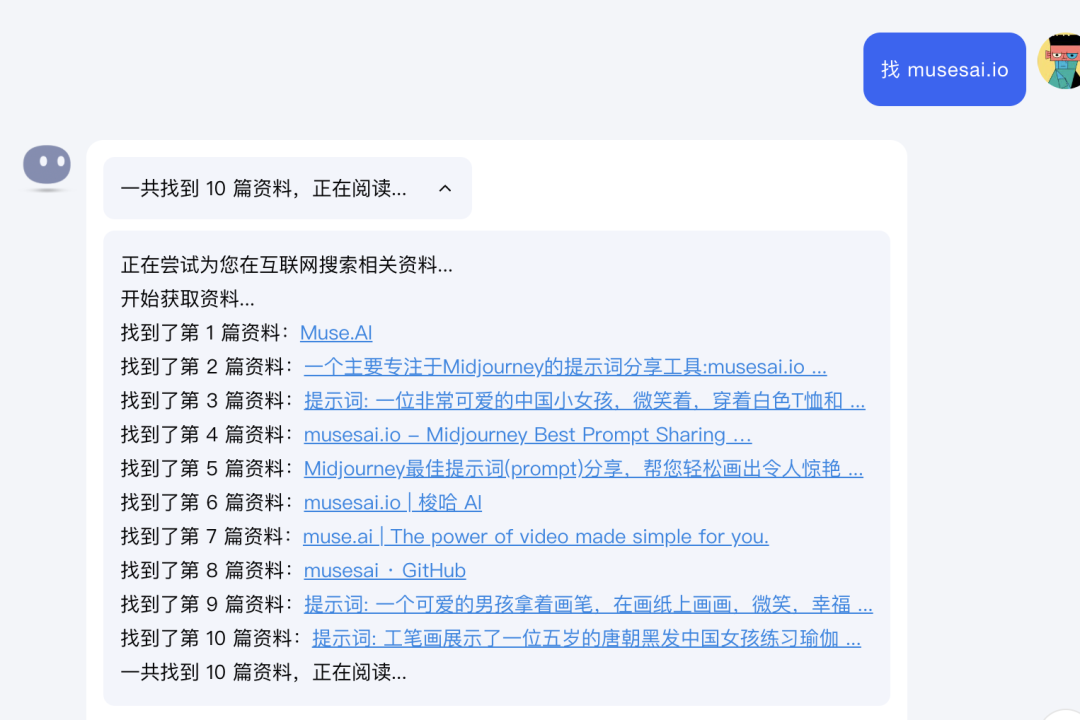Image resolution: width=1080 pixels, height=720 pixels.
Task: Open the 'musesai · GitHub' link
Action: [x=384, y=570]
